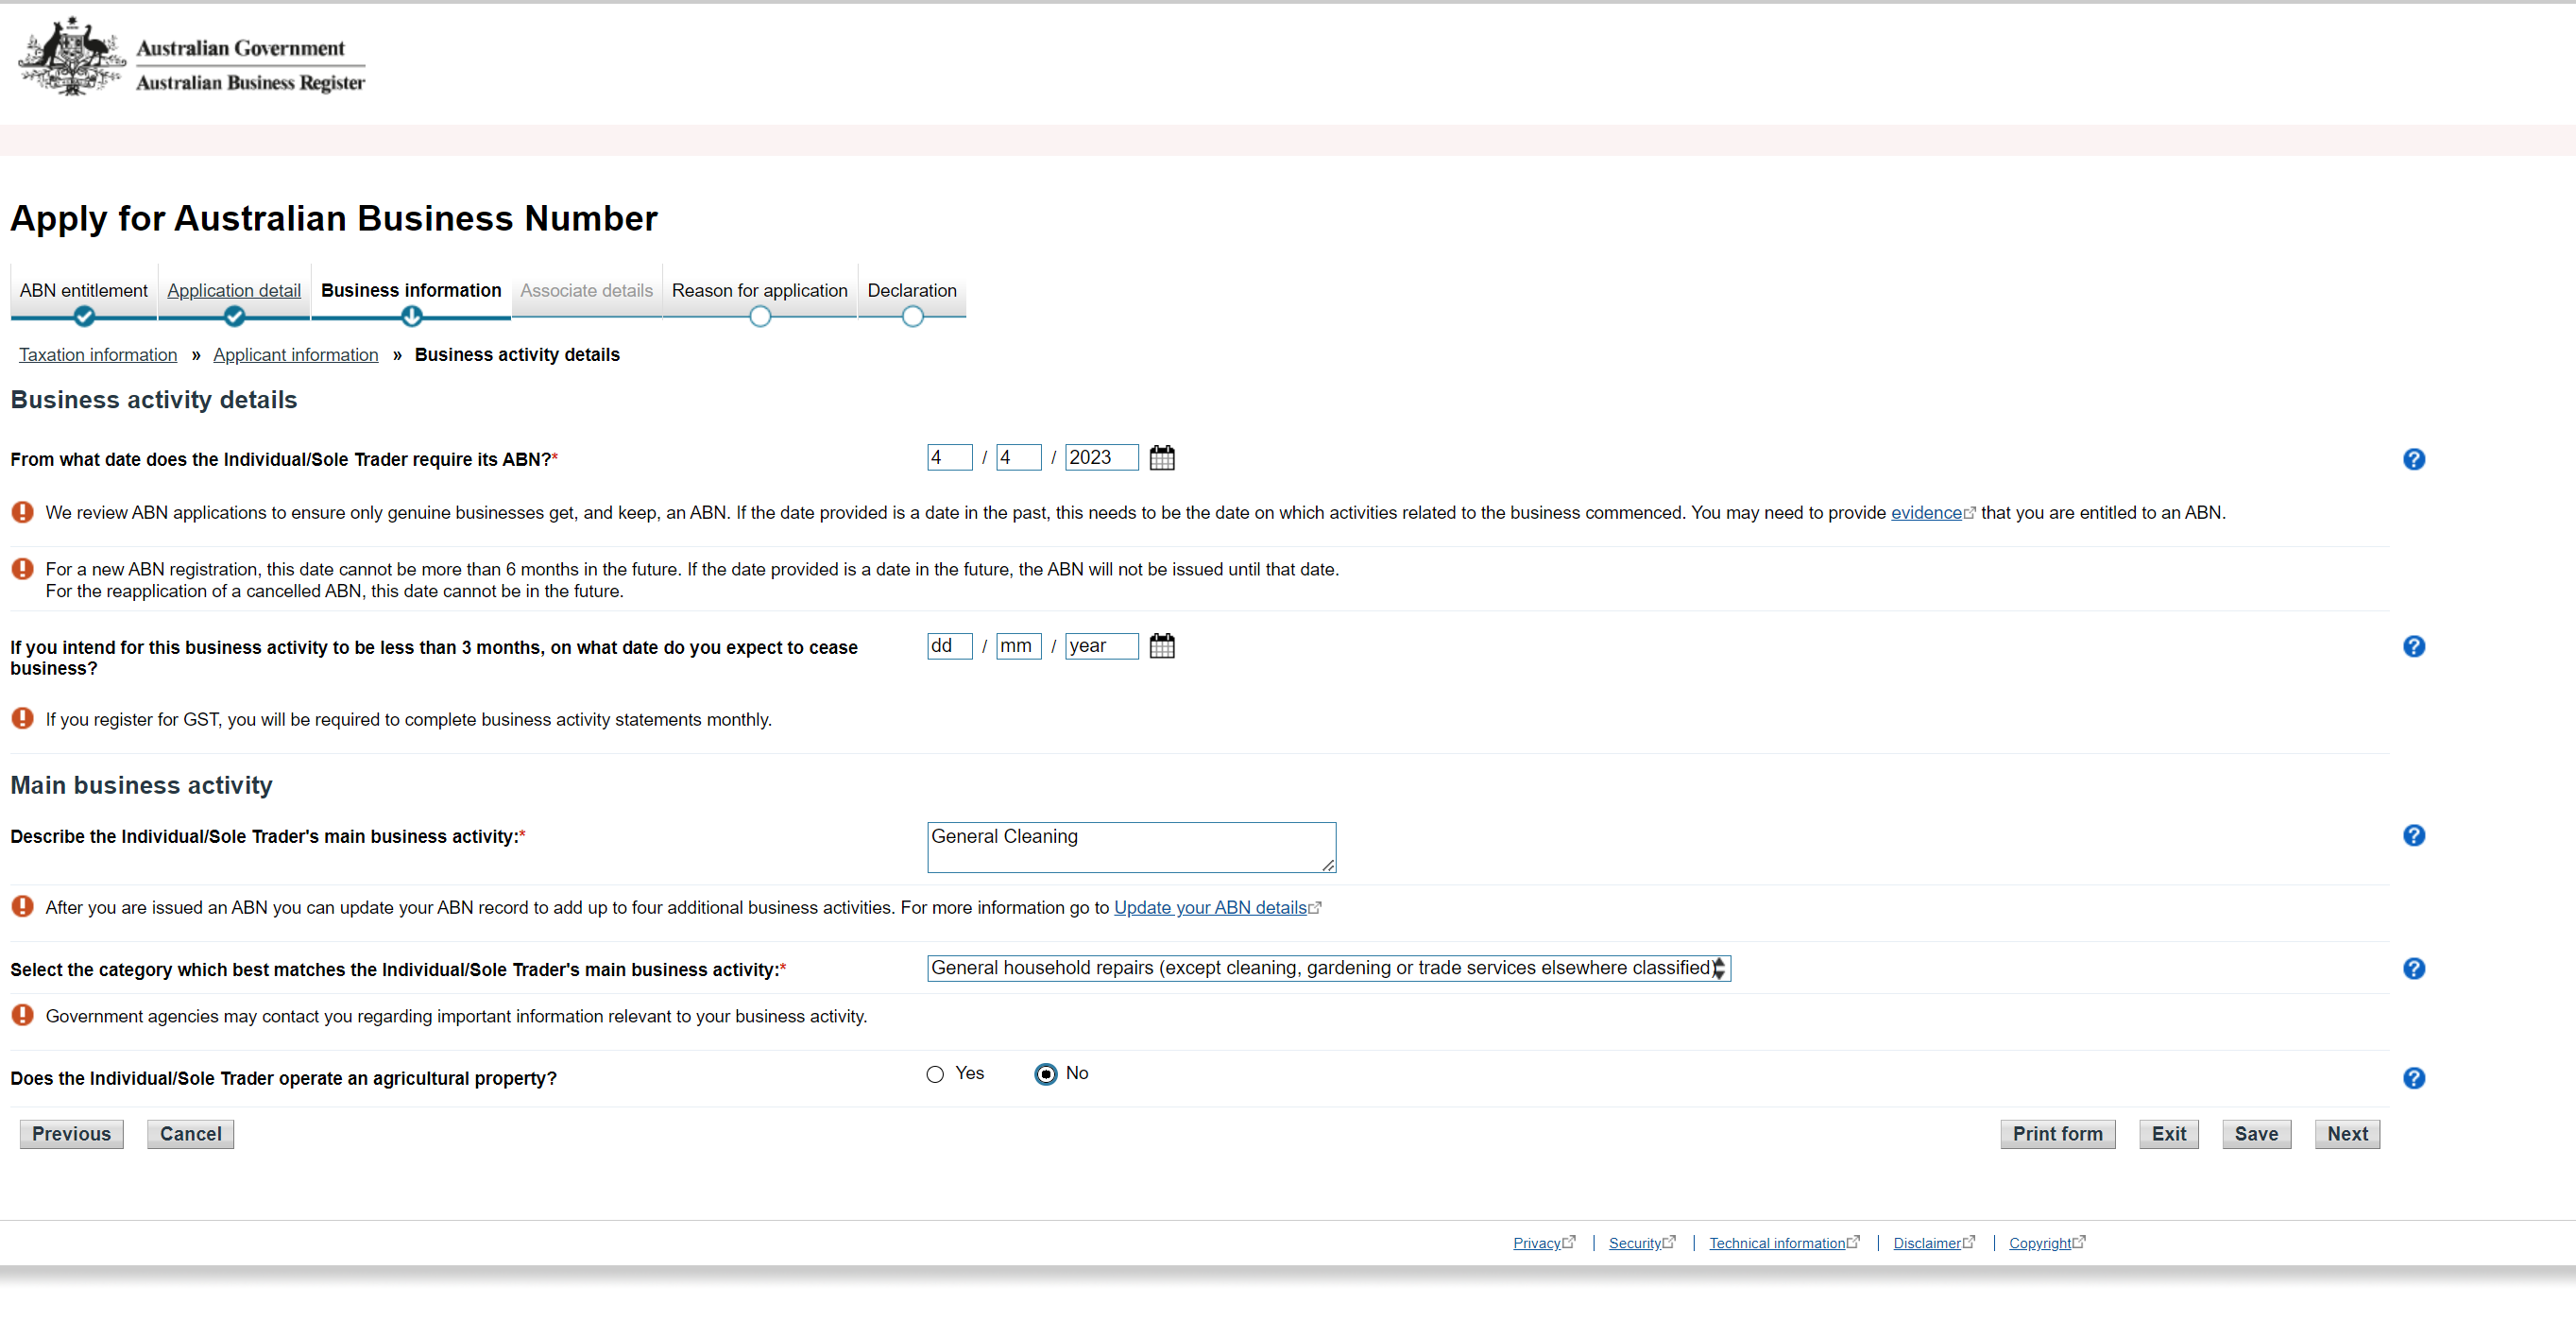
Task: Click the main business activity text area
Action: point(1130,847)
